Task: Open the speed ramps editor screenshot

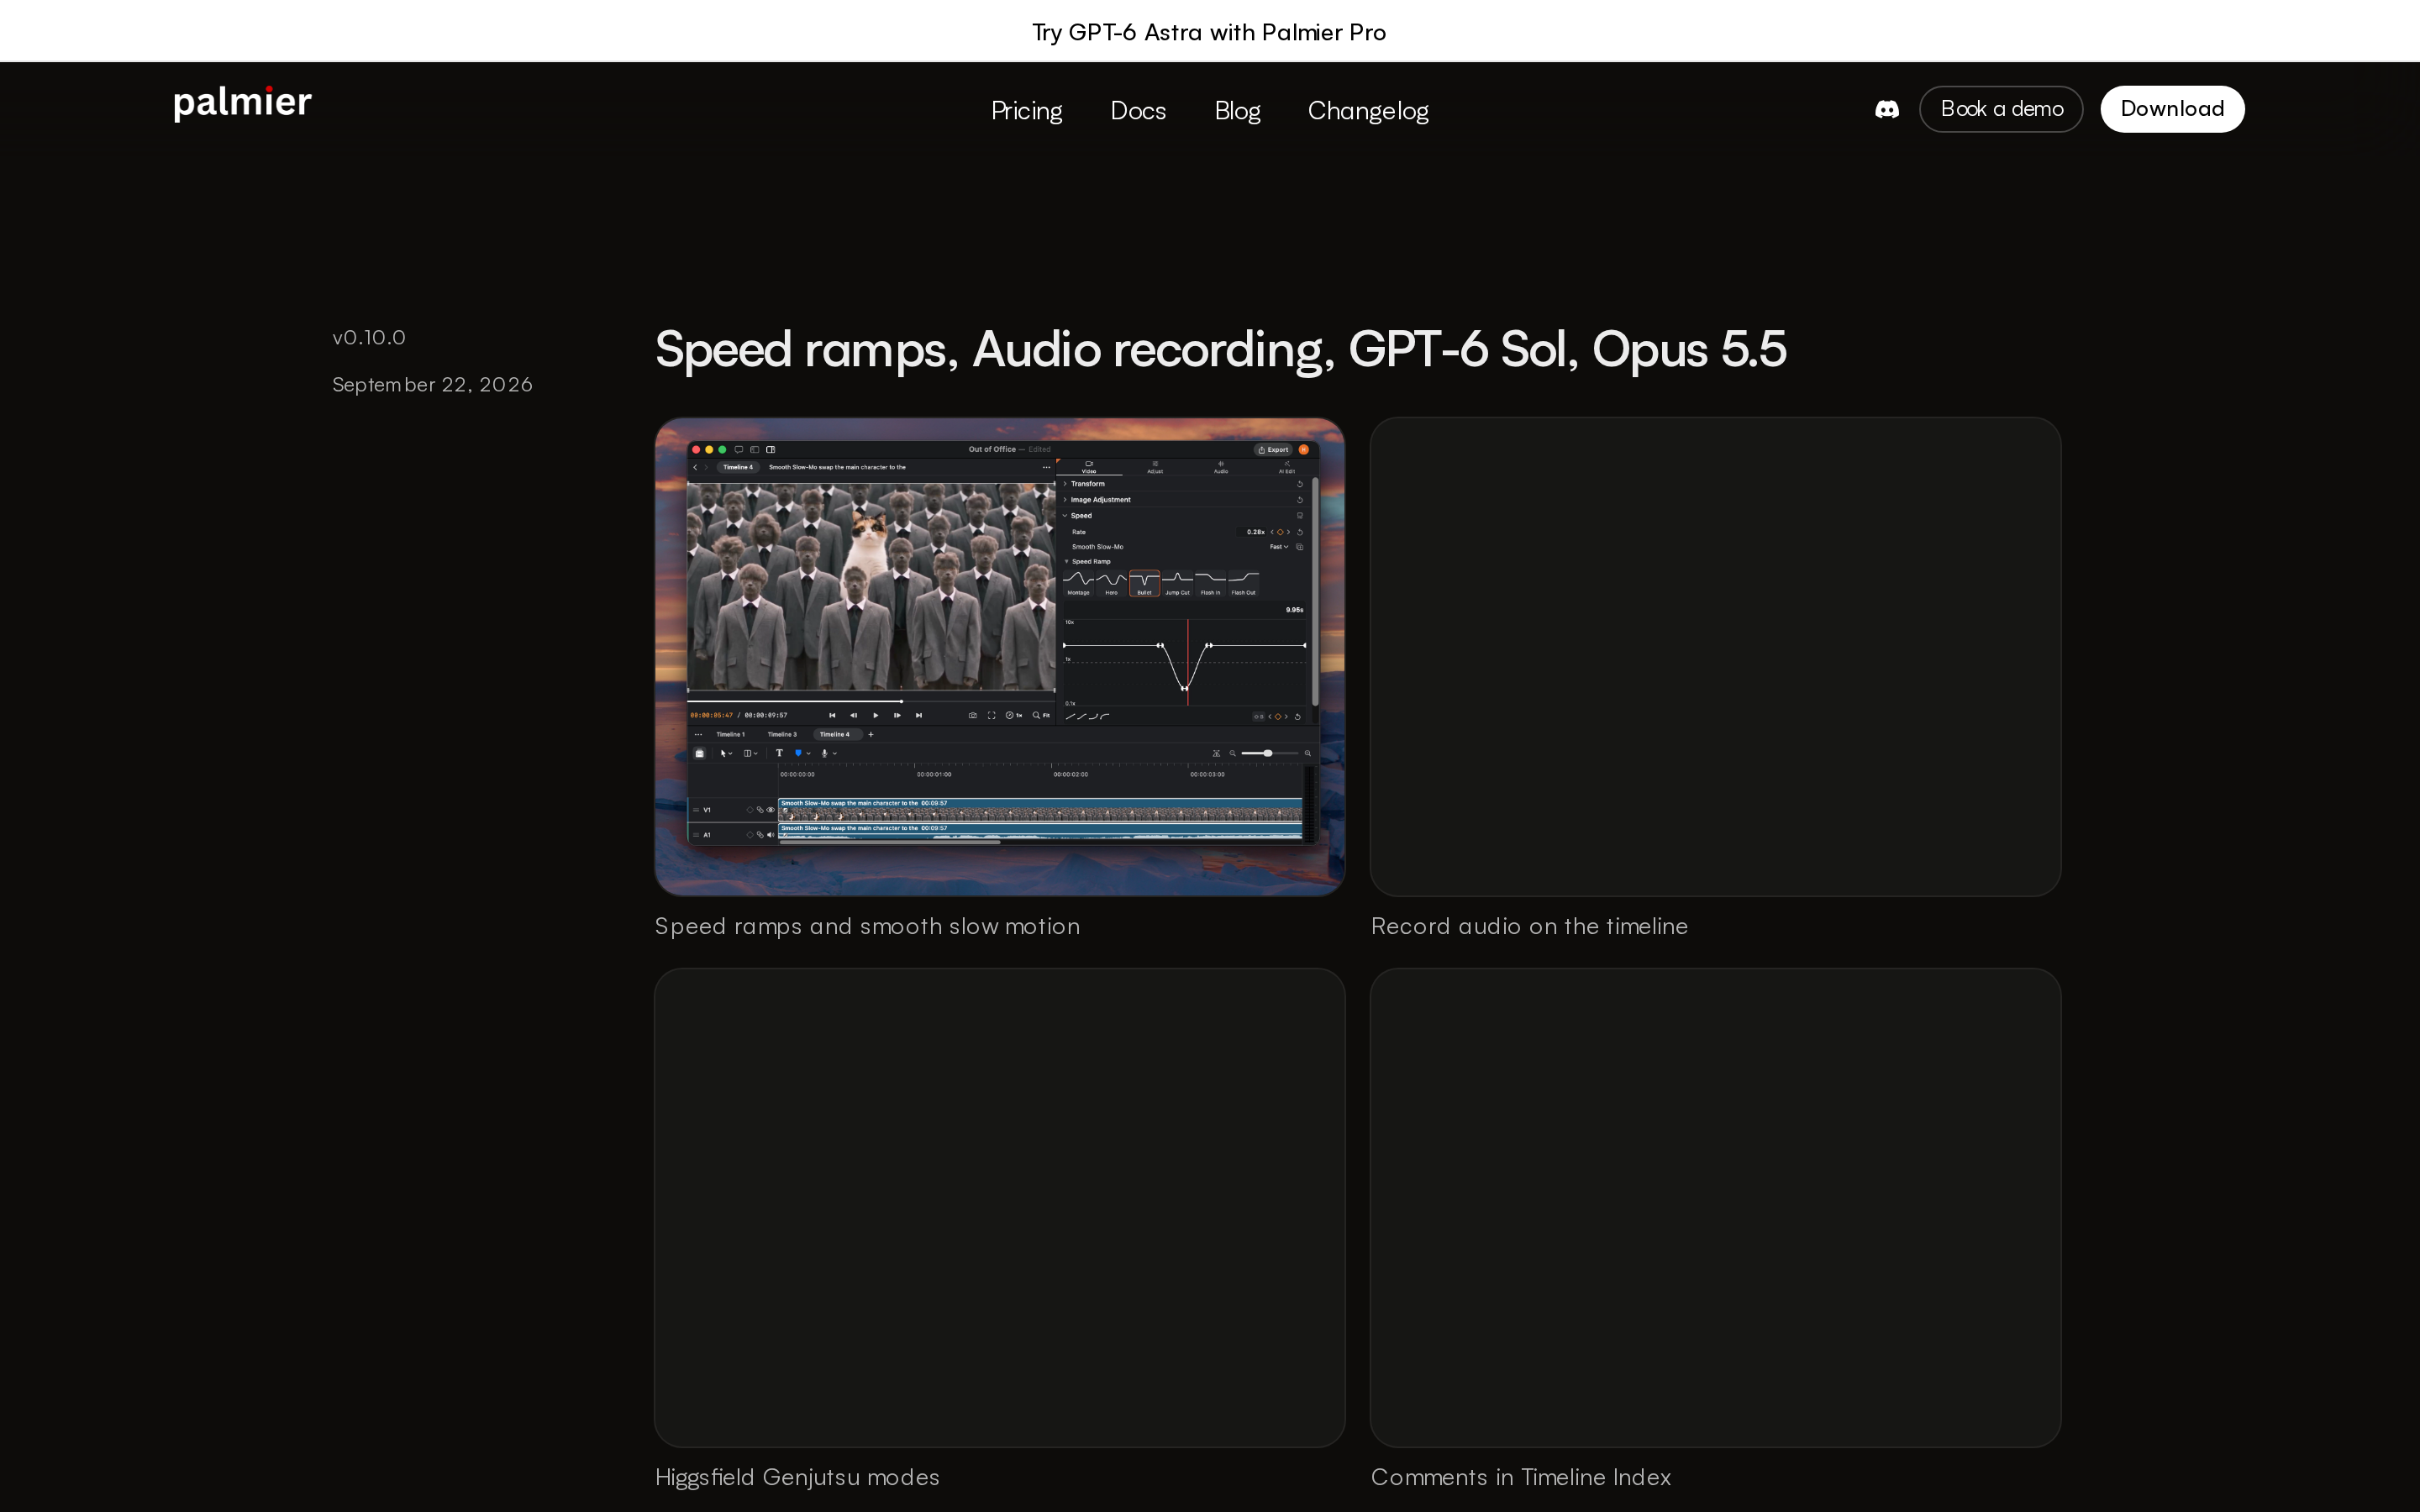Action: [999, 657]
